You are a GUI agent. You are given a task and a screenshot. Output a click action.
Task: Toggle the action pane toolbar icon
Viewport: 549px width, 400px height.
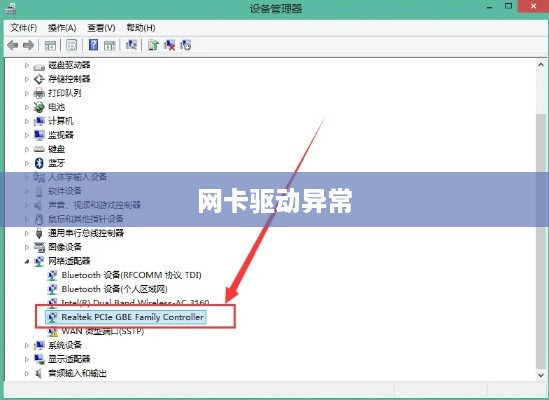tap(110, 45)
